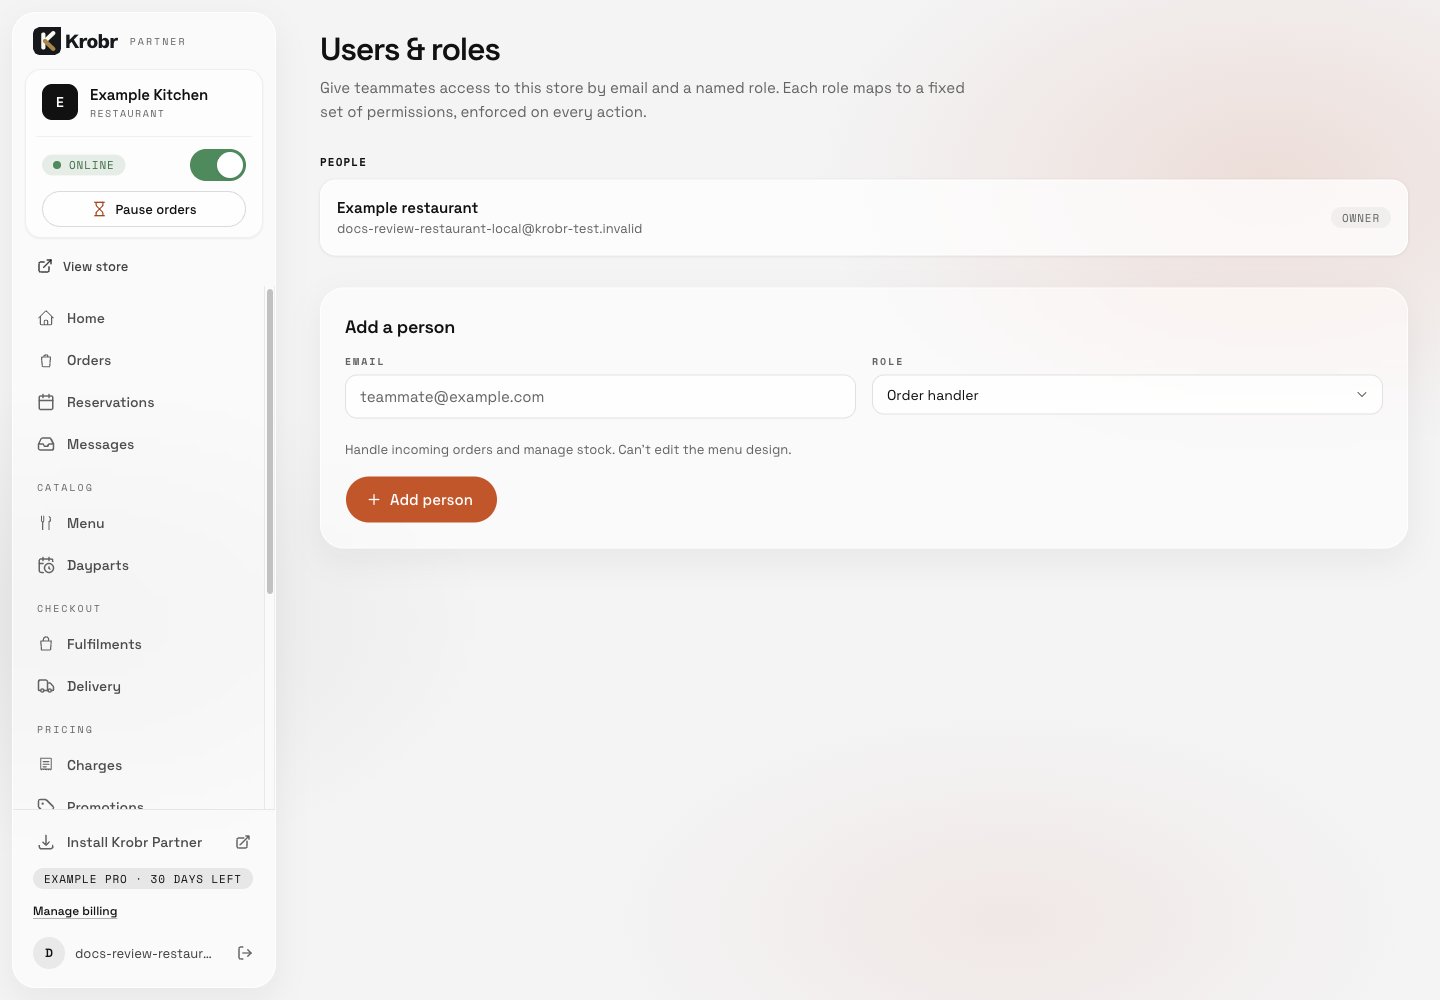Screen dimensions: 1440x1000
Task: Click the Messages inbox icon
Action: click(x=46, y=444)
